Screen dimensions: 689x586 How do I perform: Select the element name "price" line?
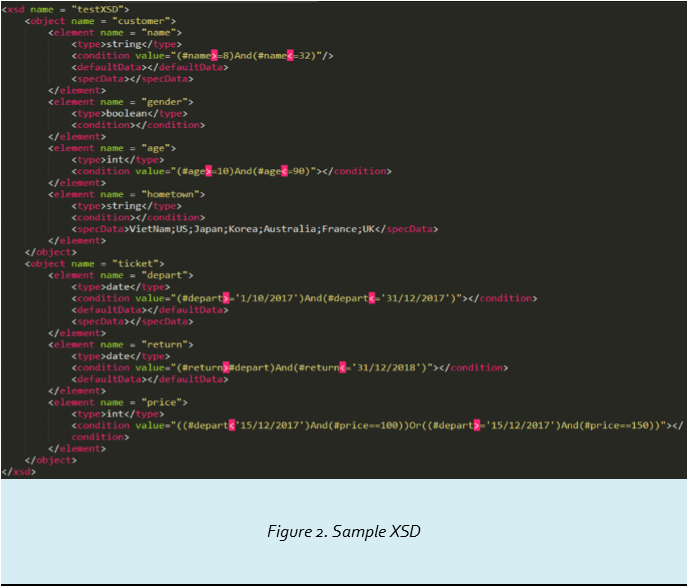click(118, 402)
